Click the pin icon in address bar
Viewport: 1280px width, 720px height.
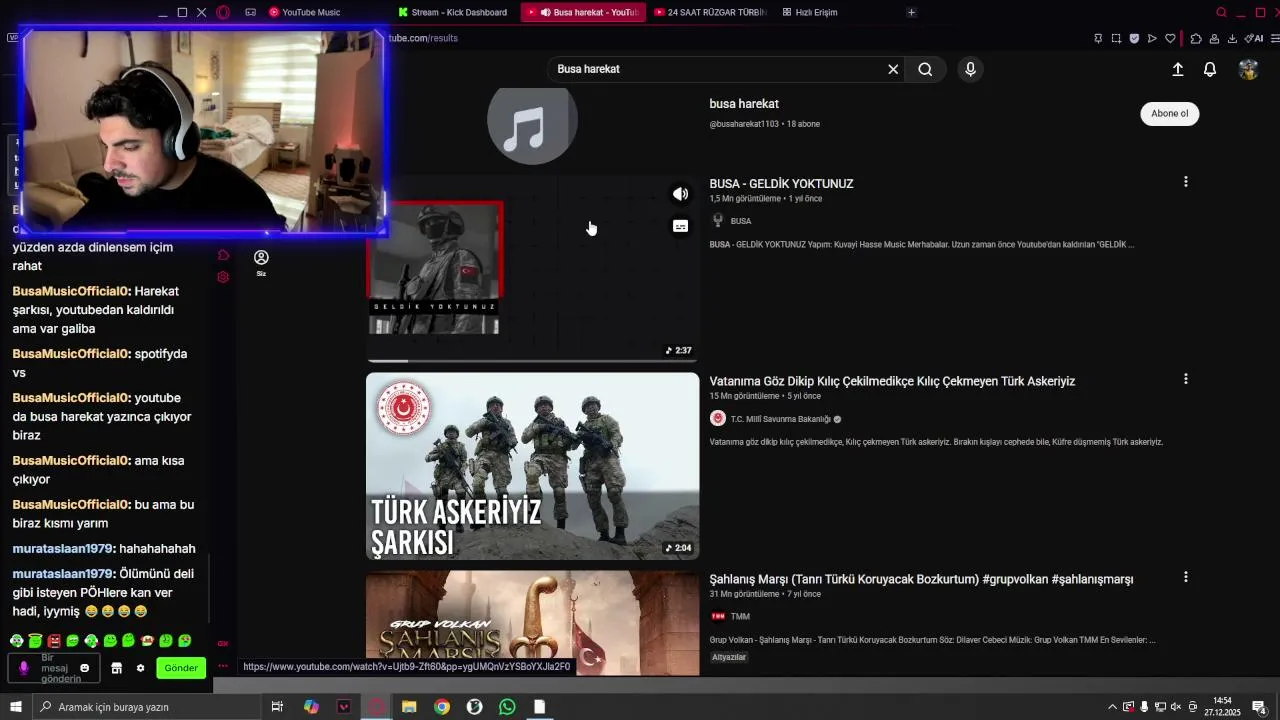pos(1098,39)
